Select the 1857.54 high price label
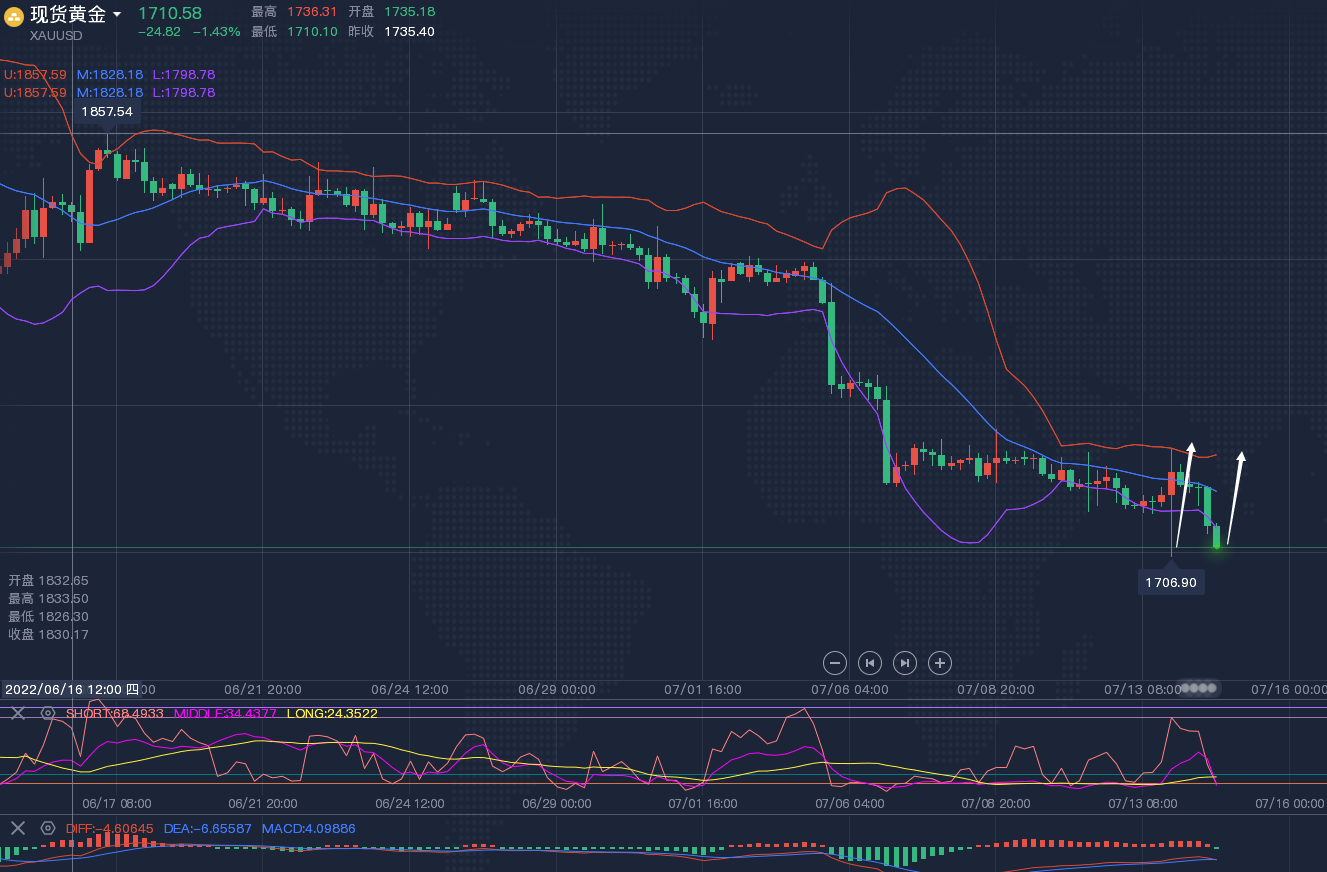Image resolution: width=1327 pixels, height=872 pixels. (107, 112)
